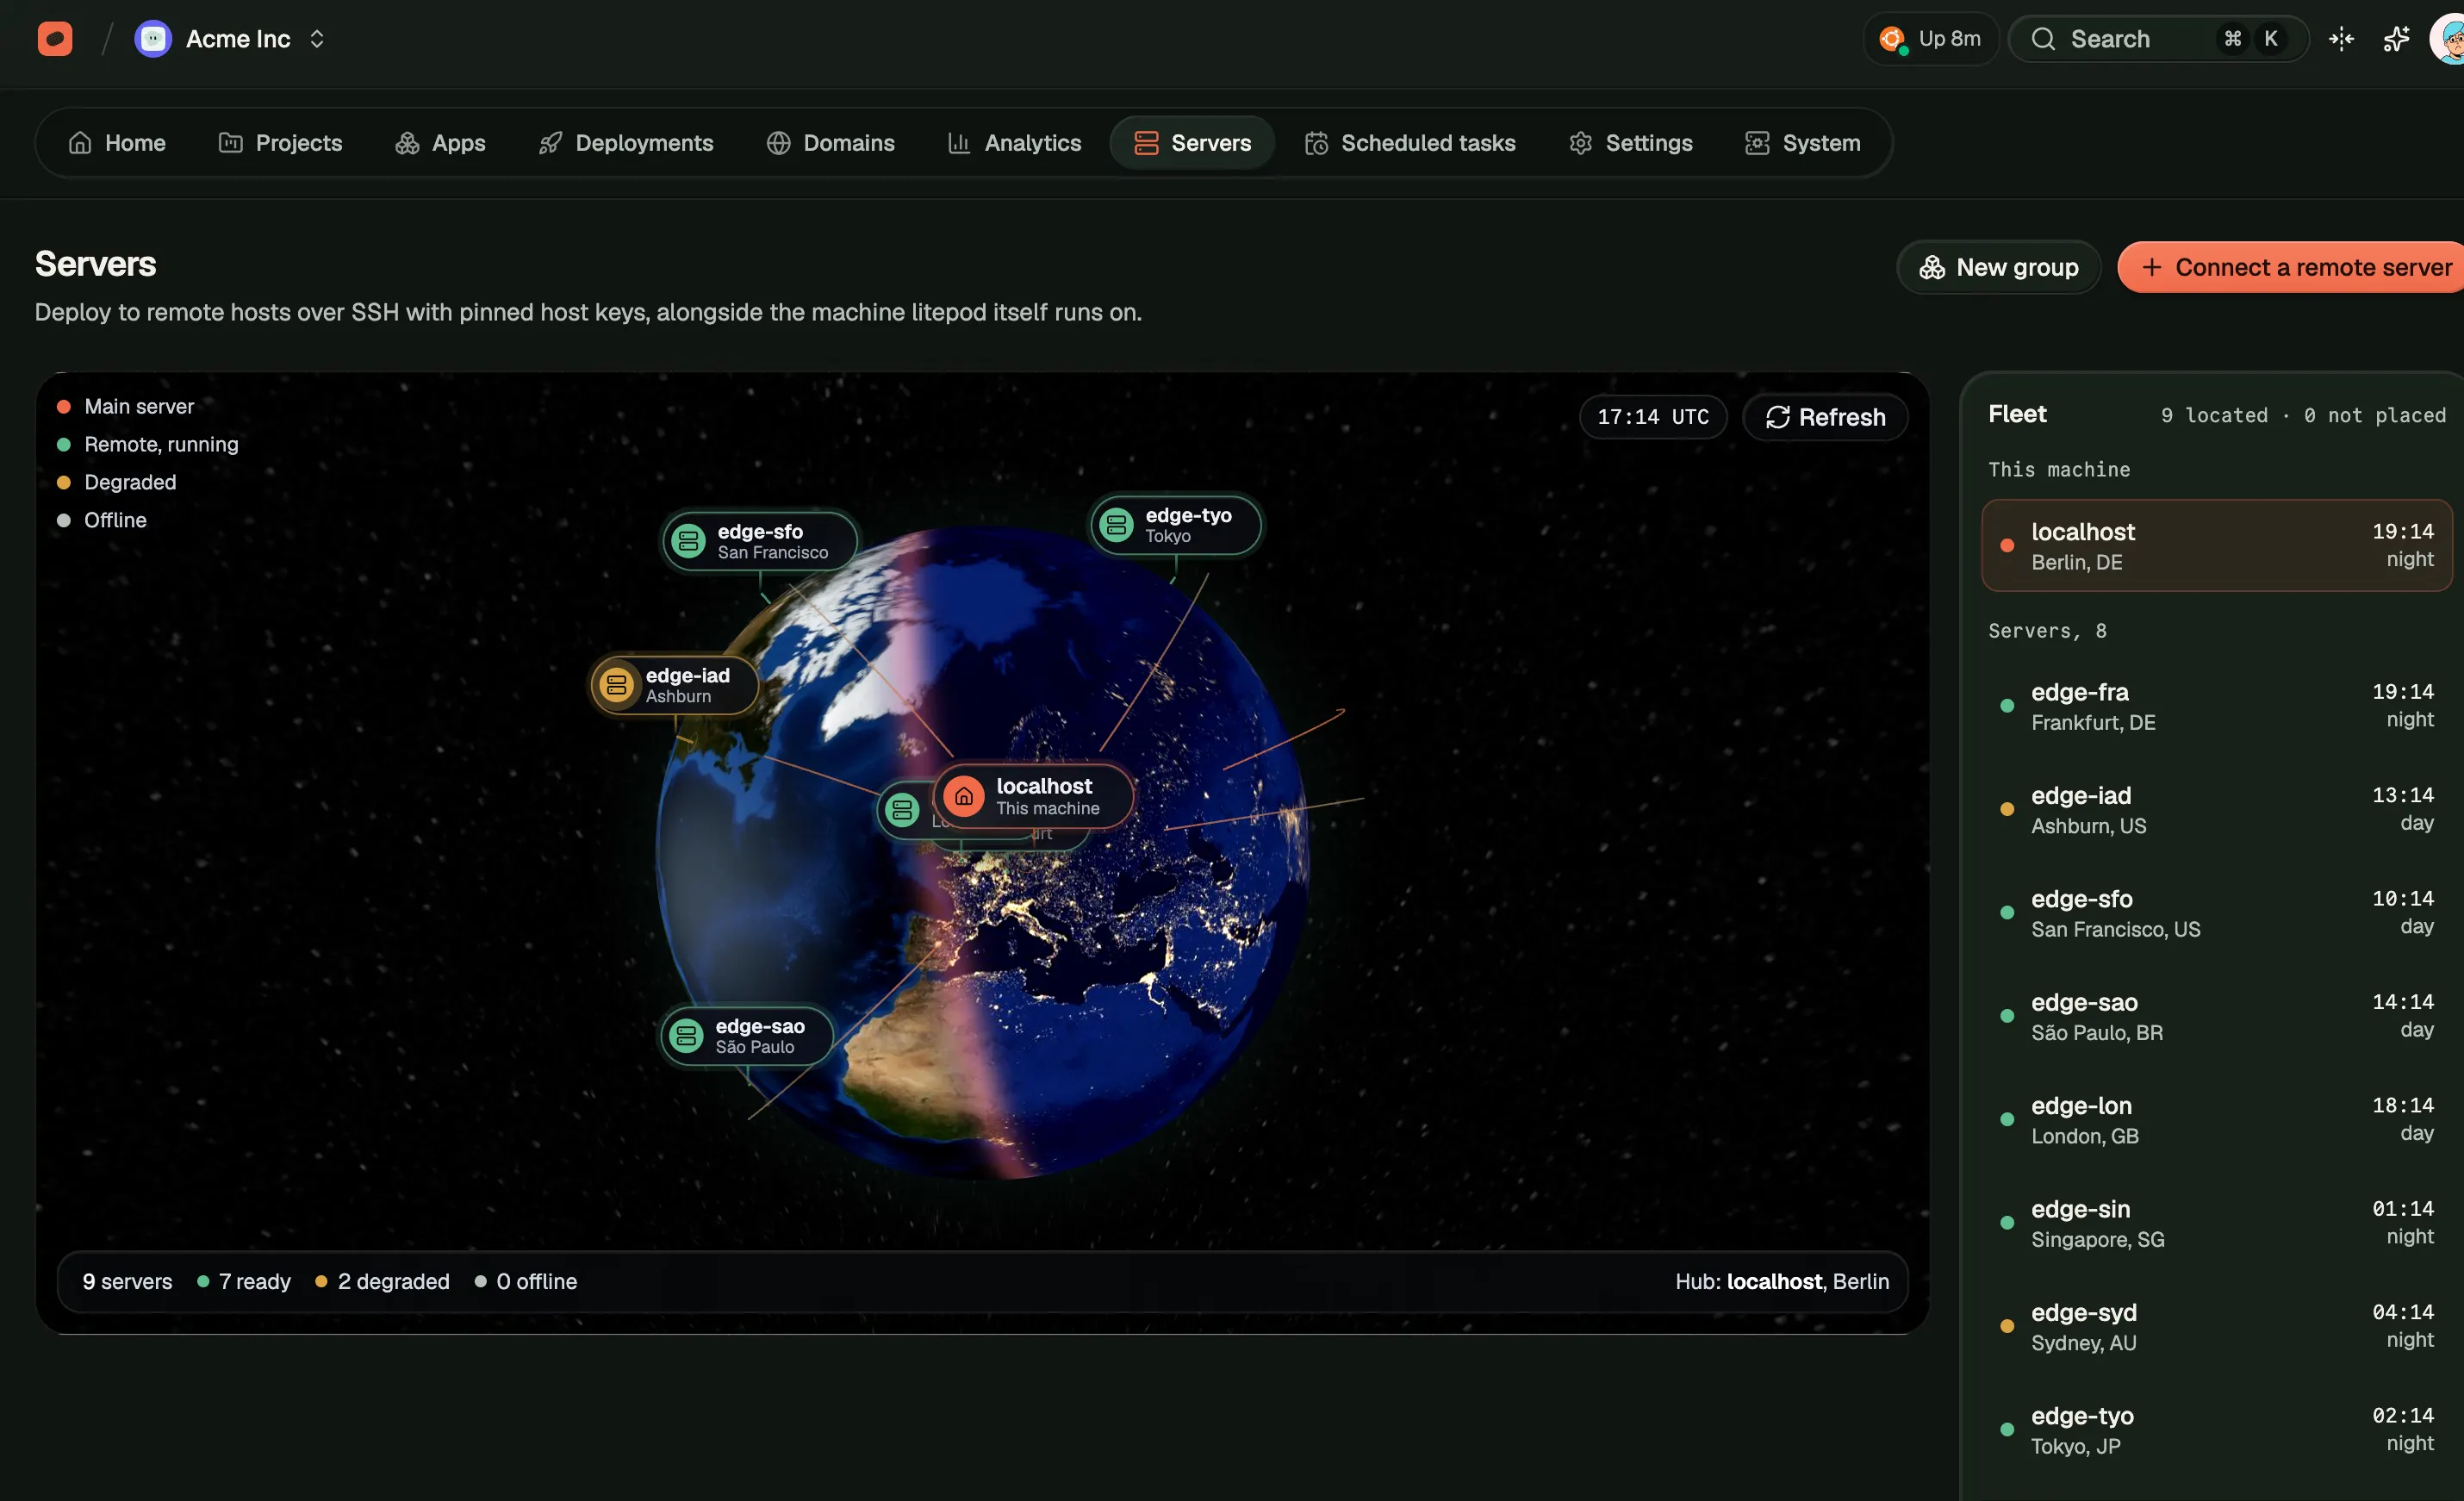Select localhost Berlin in Fleet list
2464x1501 pixels.
tap(2216, 545)
